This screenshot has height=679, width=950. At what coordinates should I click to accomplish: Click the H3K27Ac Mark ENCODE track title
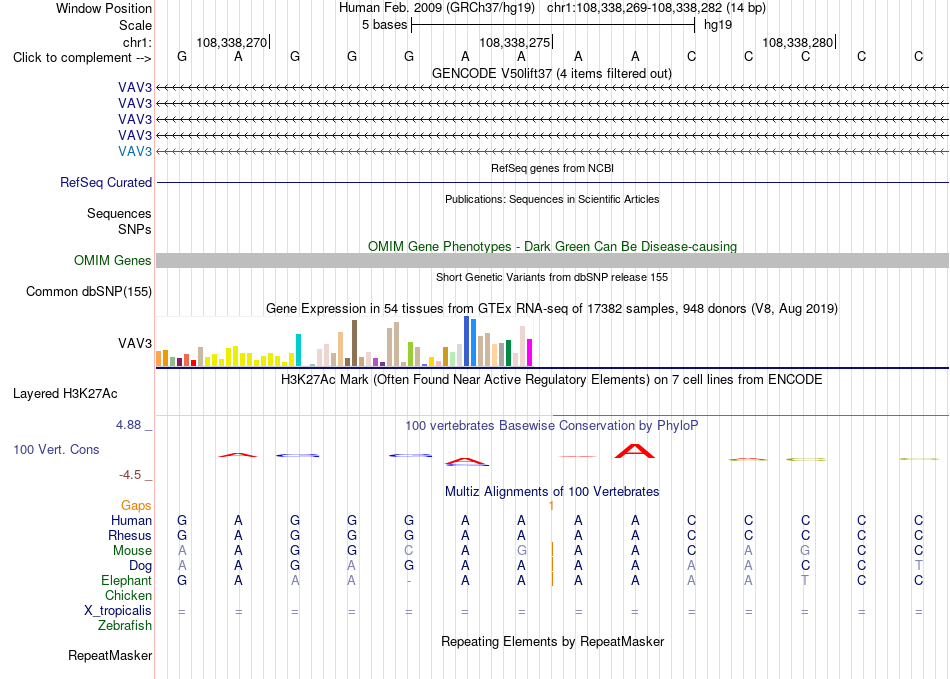pyautogui.click(x=551, y=380)
